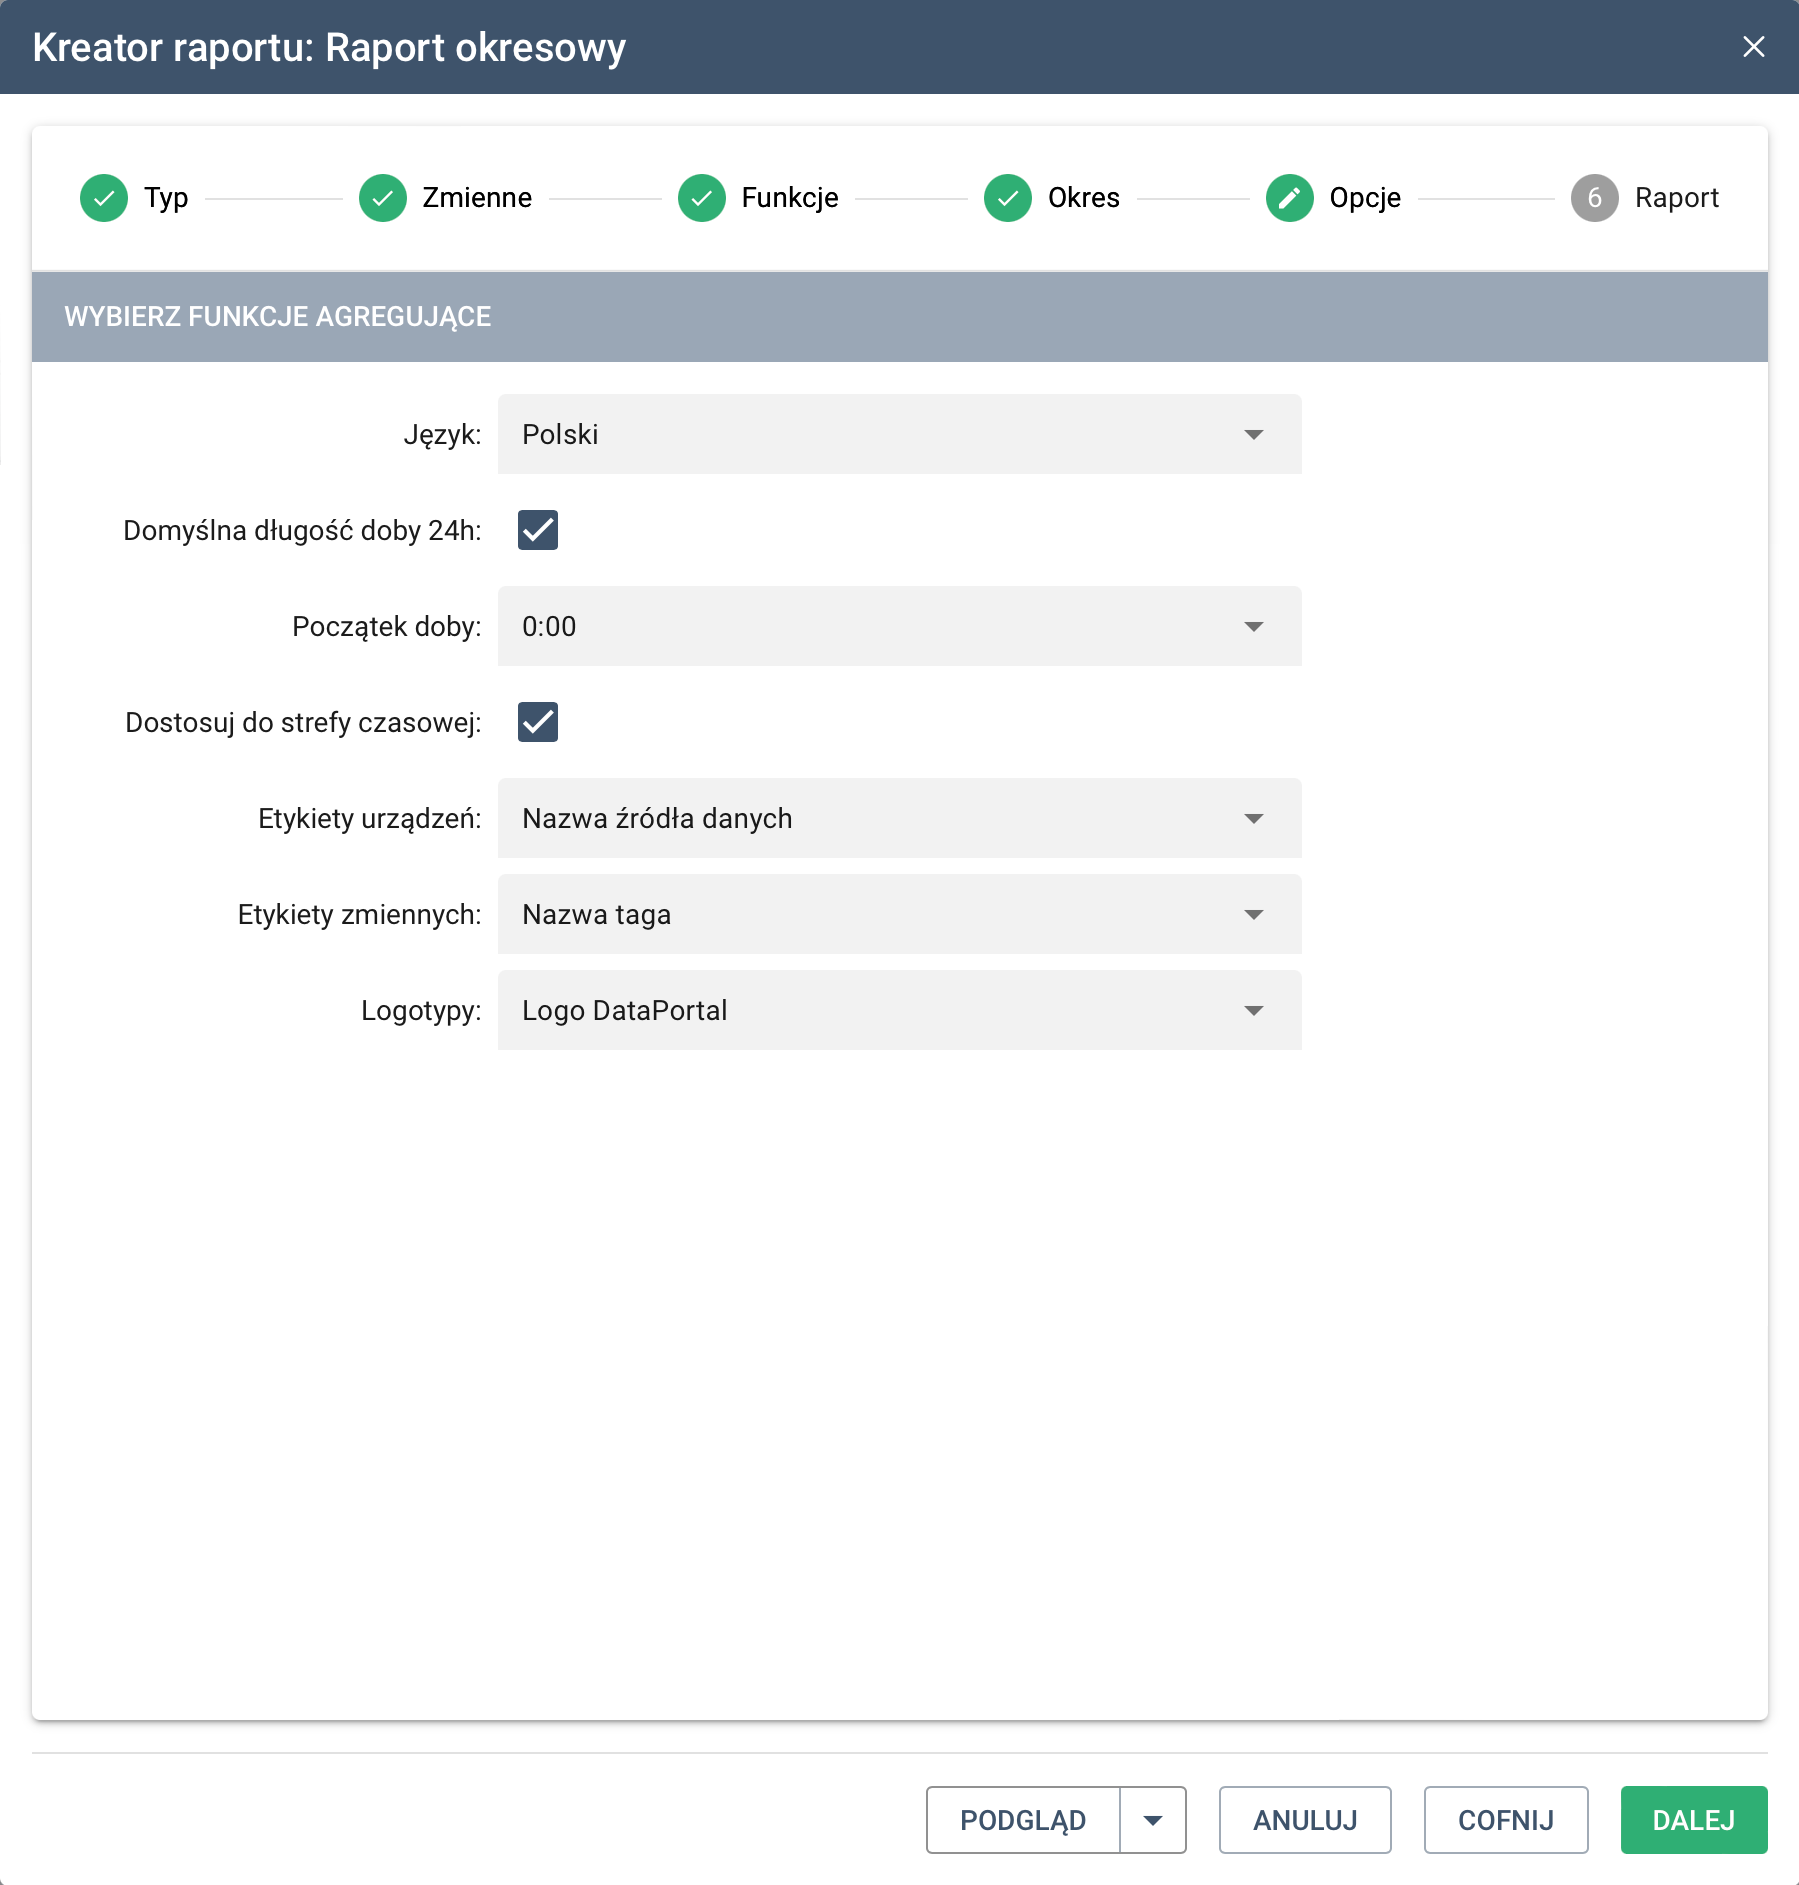This screenshot has height=1885, width=1799.
Task: Open the Zmienne step
Action: (477, 198)
